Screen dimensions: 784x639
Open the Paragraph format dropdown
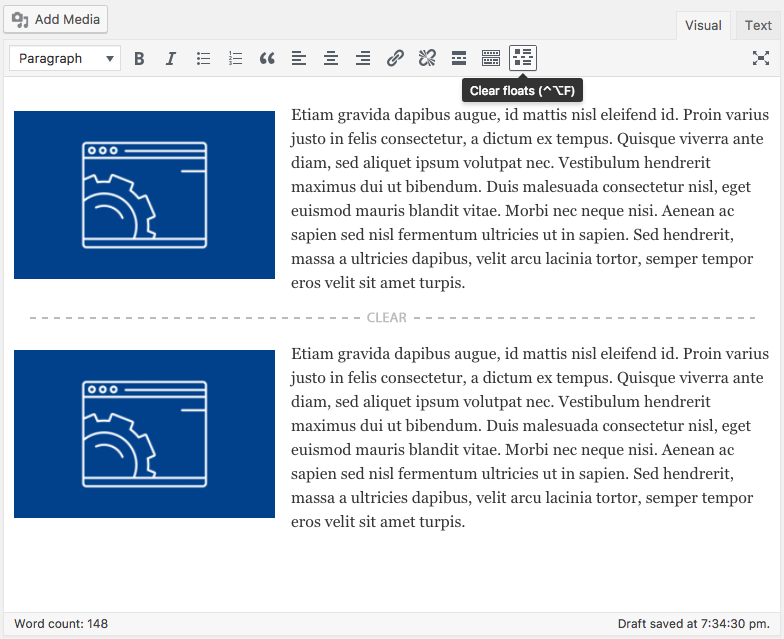65,58
